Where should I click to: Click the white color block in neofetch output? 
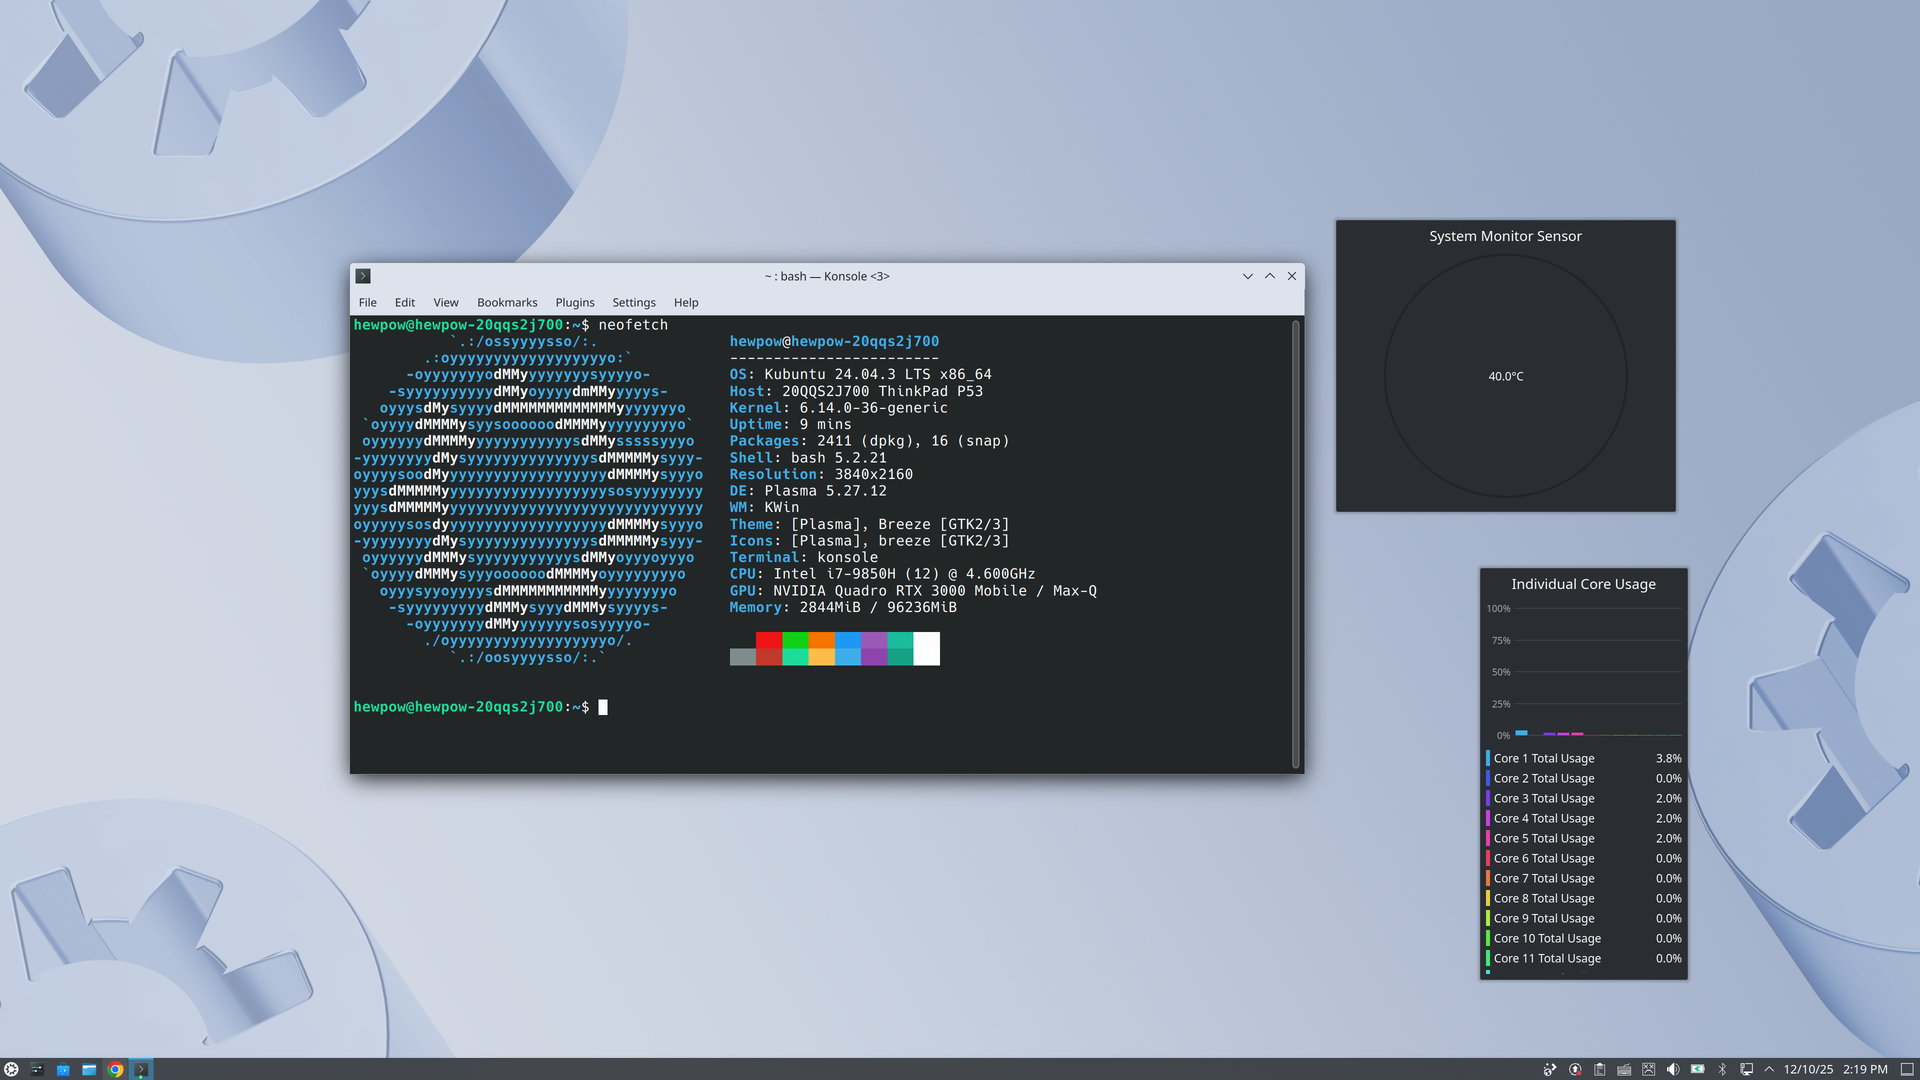[926, 648]
